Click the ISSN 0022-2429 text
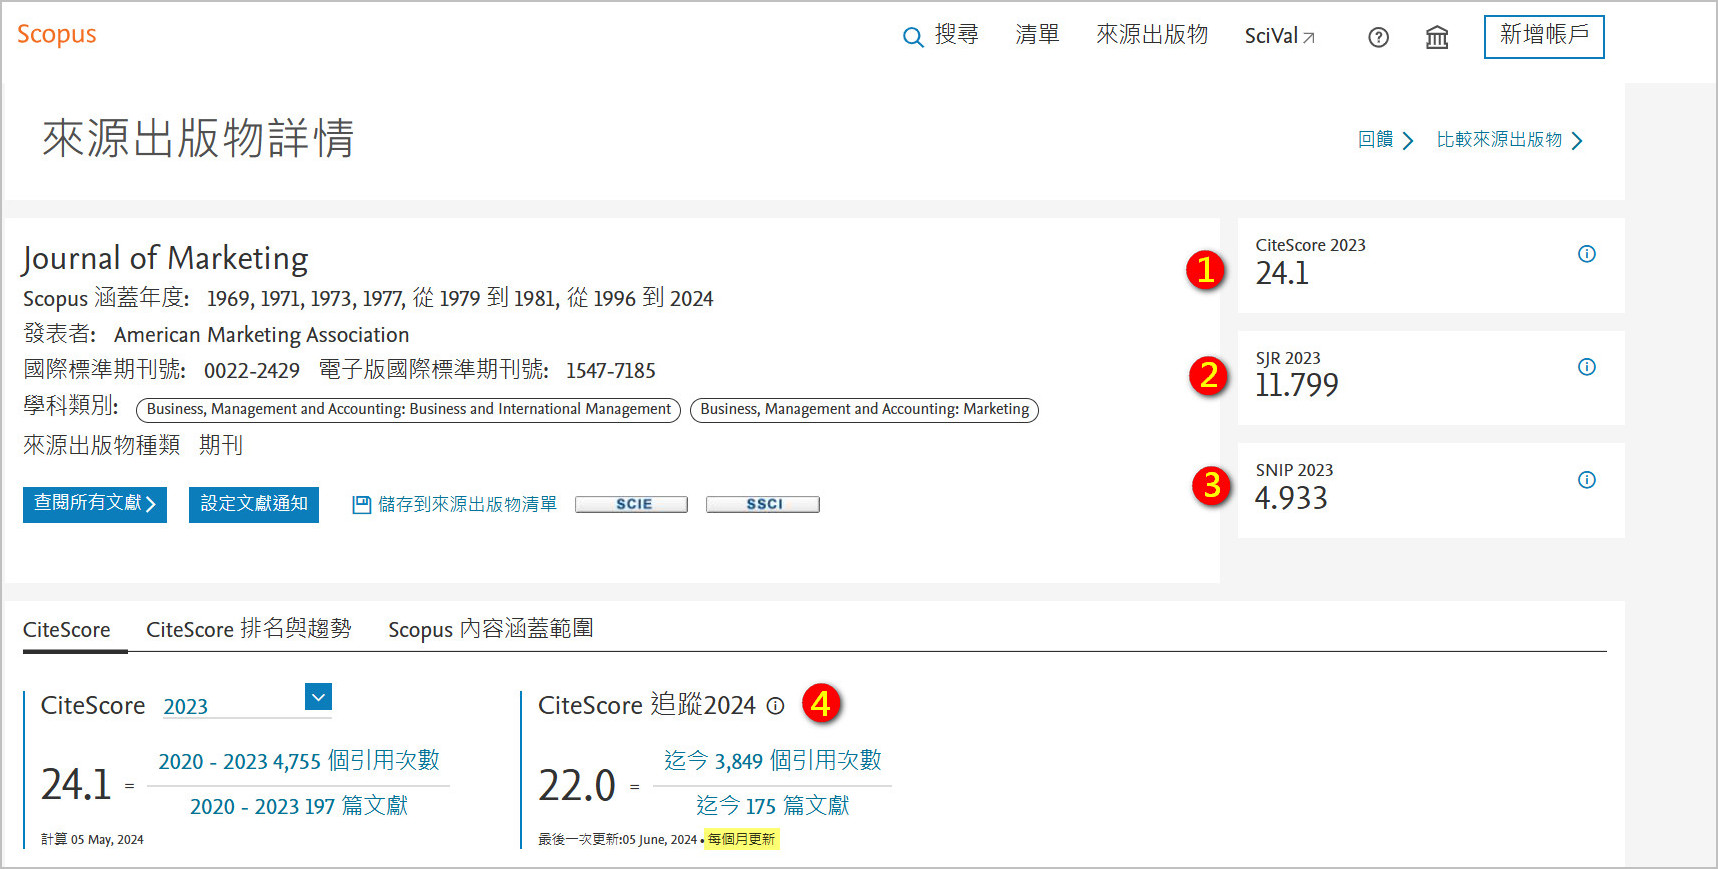Screen dimensions: 1718x869 pos(252,371)
